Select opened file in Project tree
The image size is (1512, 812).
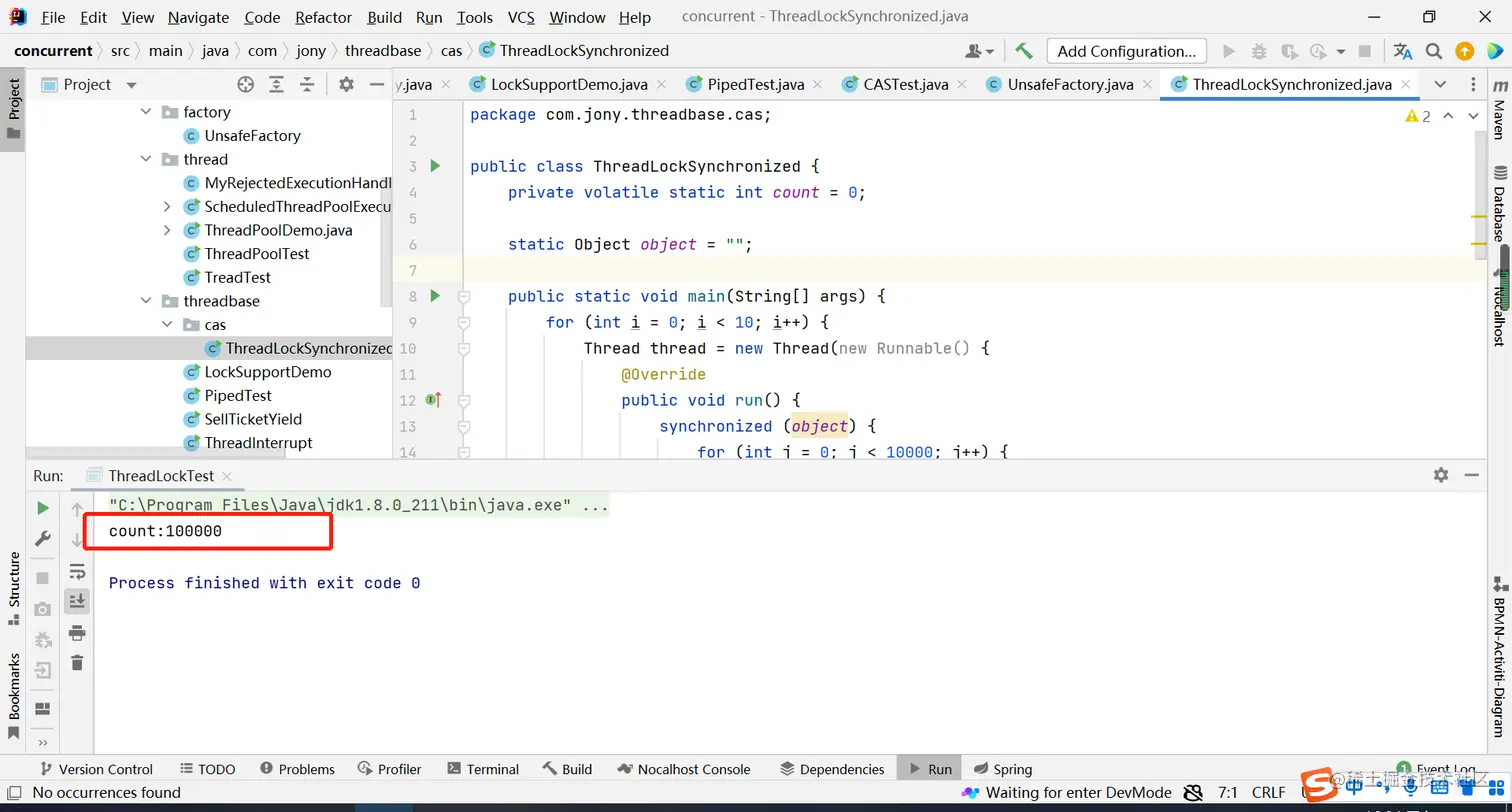[245, 85]
